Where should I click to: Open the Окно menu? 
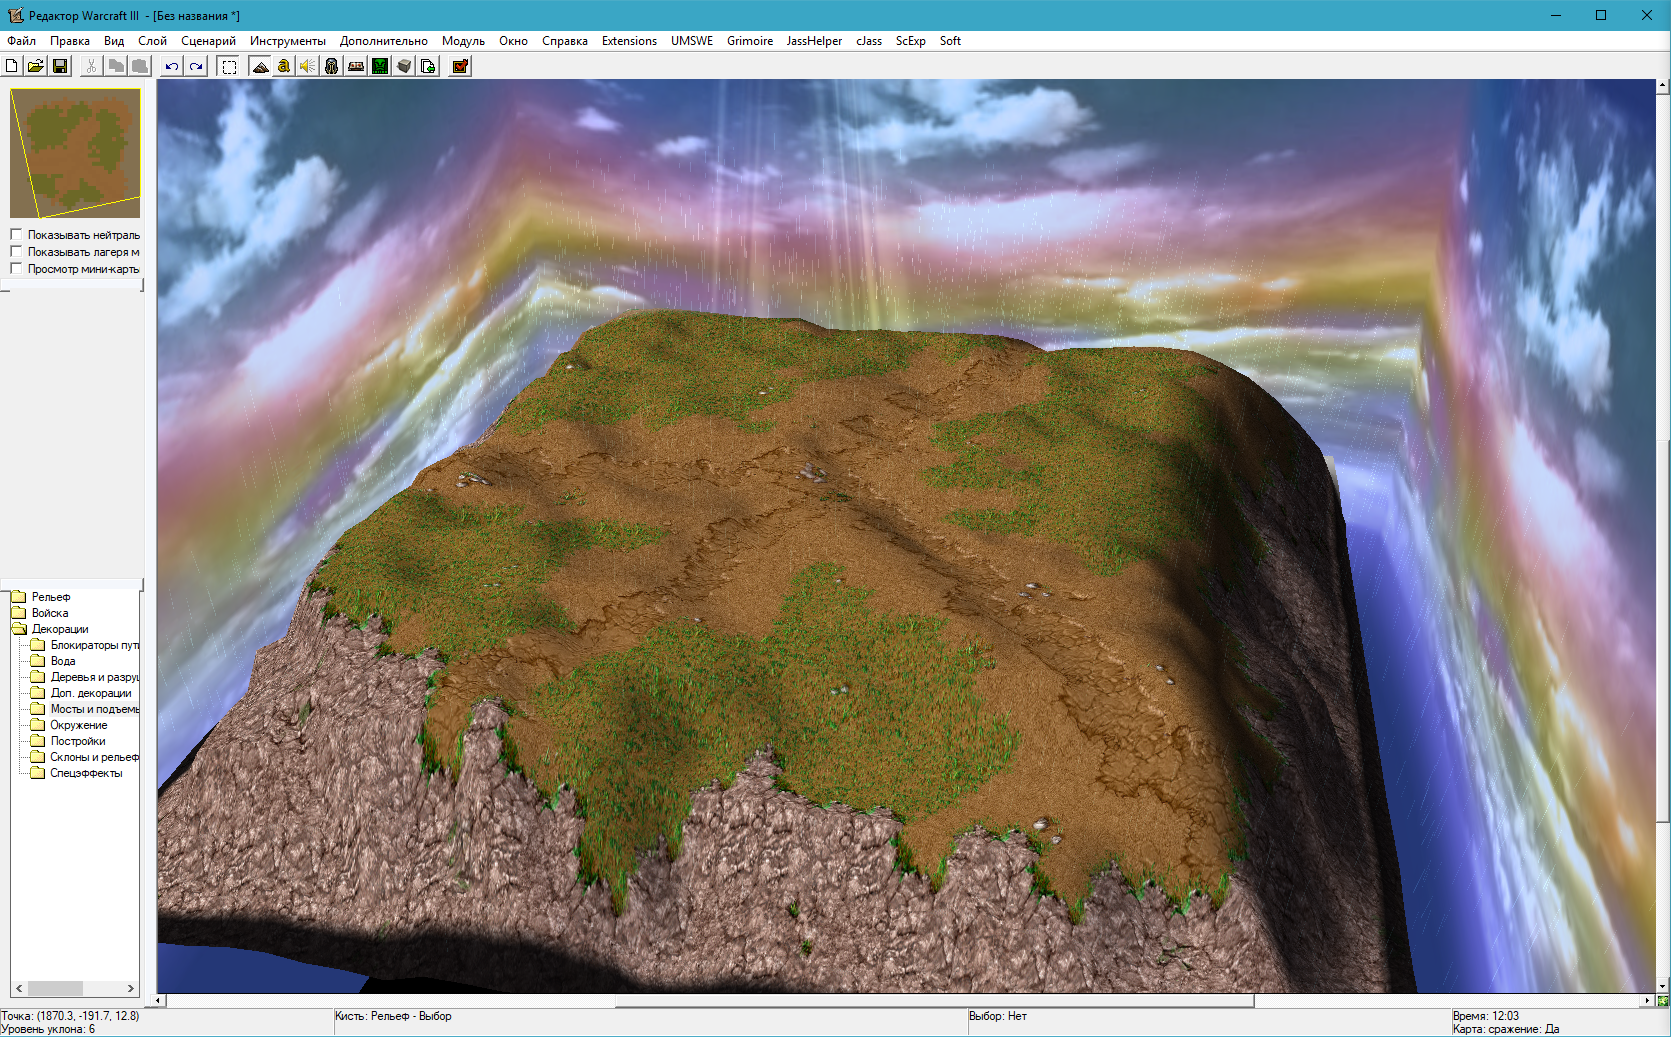[513, 41]
